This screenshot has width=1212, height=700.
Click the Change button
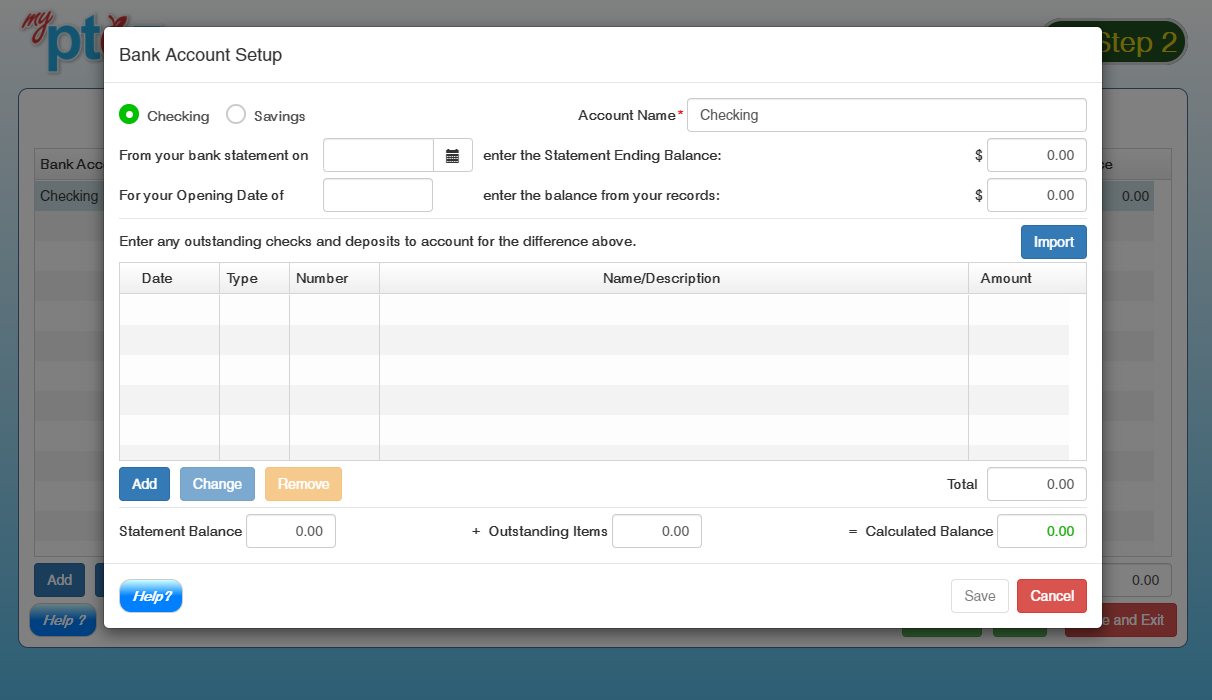point(217,484)
